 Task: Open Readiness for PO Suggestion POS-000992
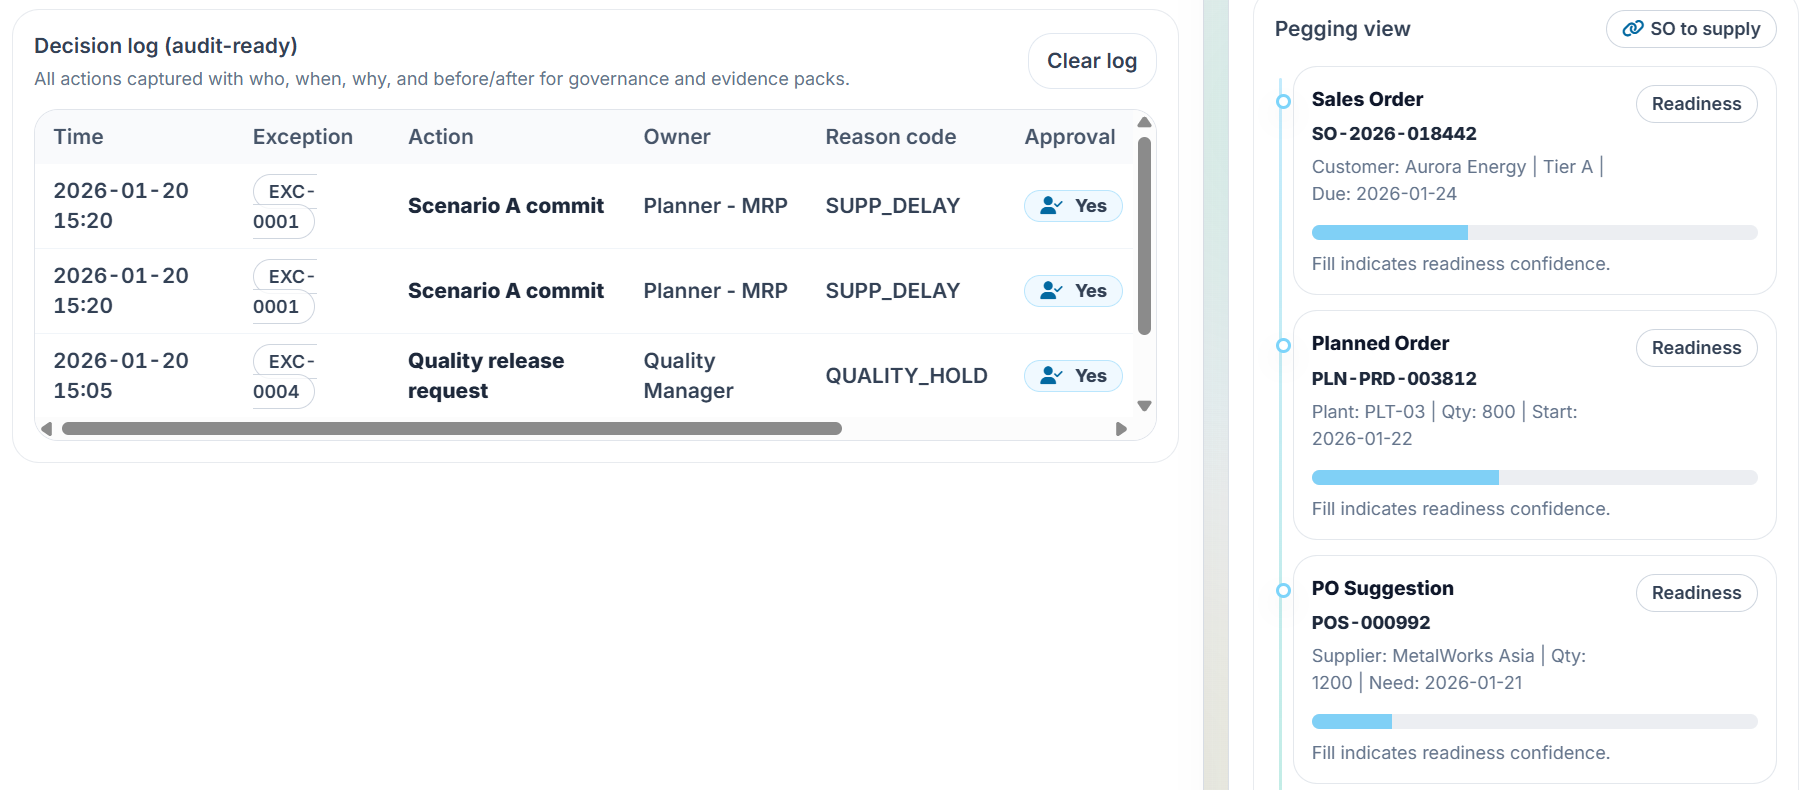point(1696,593)
